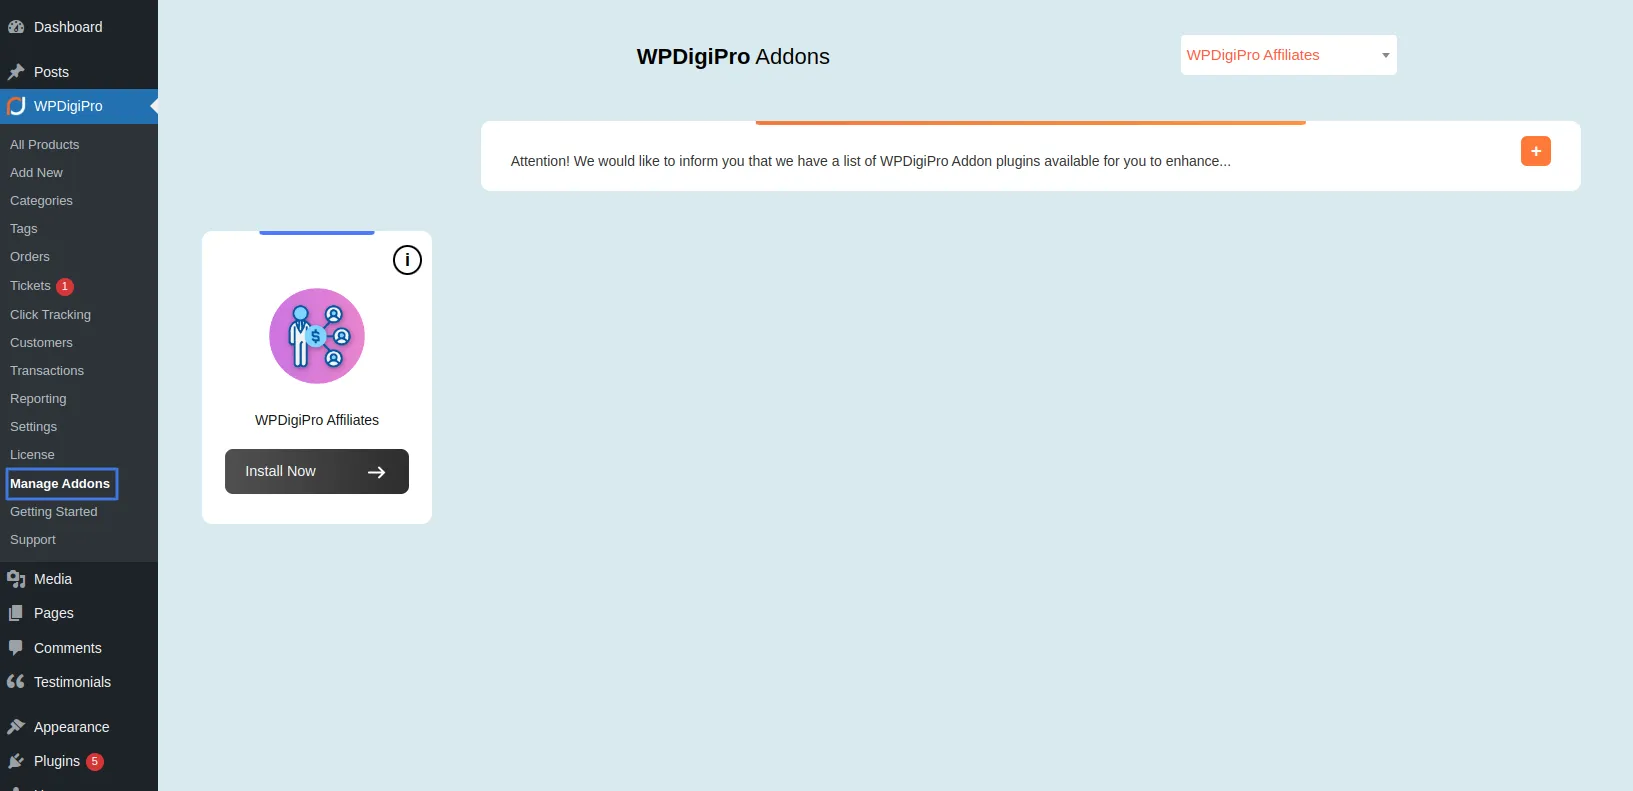
Task: Open Getting Started submenu item
Action: pos(54,512)
